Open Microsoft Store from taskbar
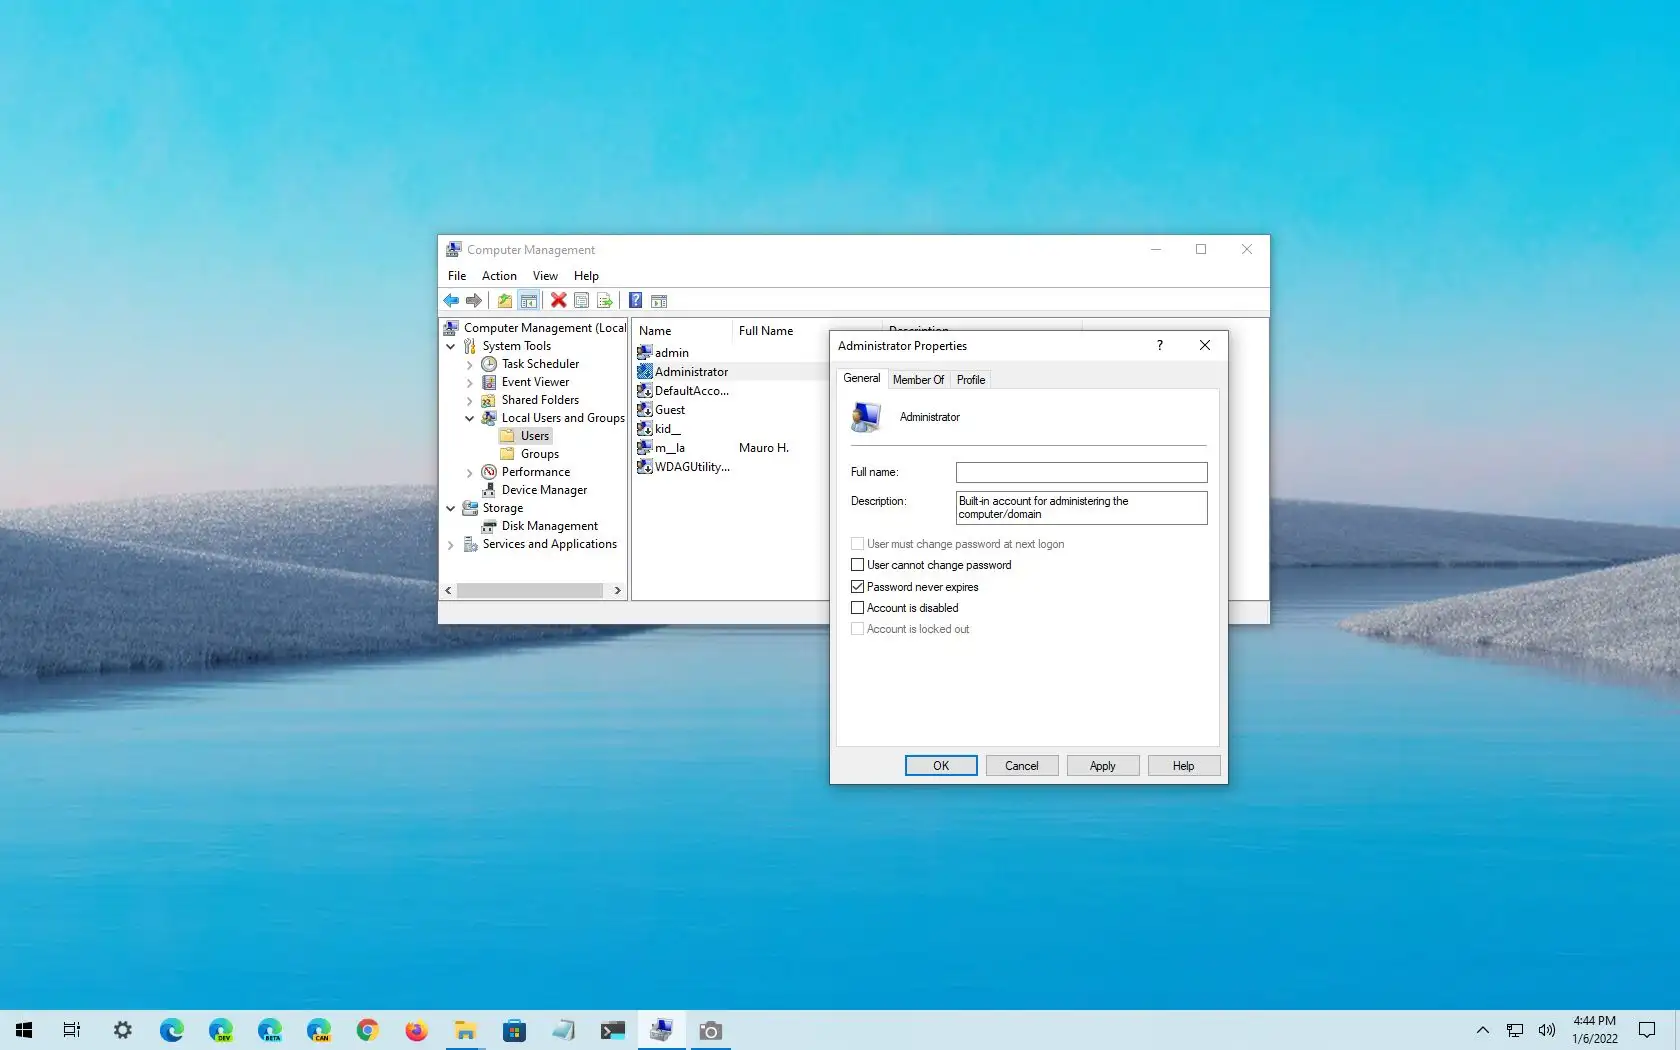1680x1050 pixels. coord(514,1030)
